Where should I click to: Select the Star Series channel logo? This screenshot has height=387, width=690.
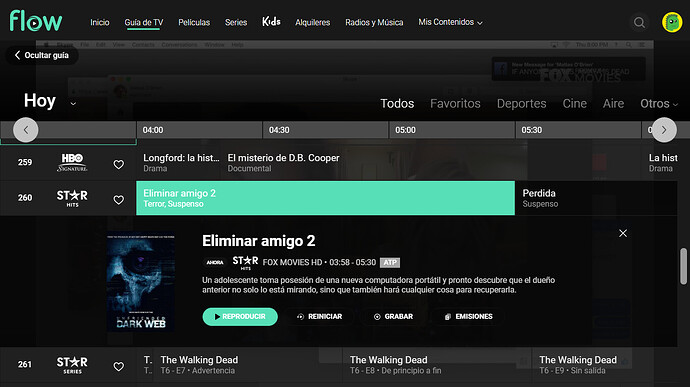click(x=72, y=365)
